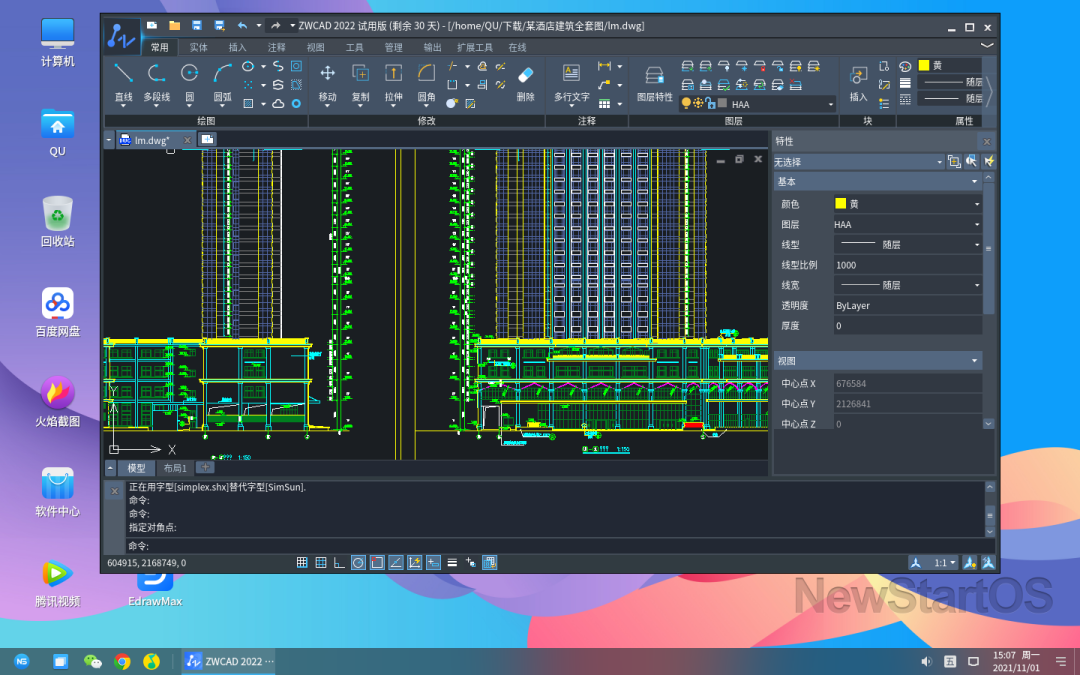Viewport: 1080px width, 675px height.
Task: Click the 多行文字 (Multiline text) tool
Action: click(571, 74)
